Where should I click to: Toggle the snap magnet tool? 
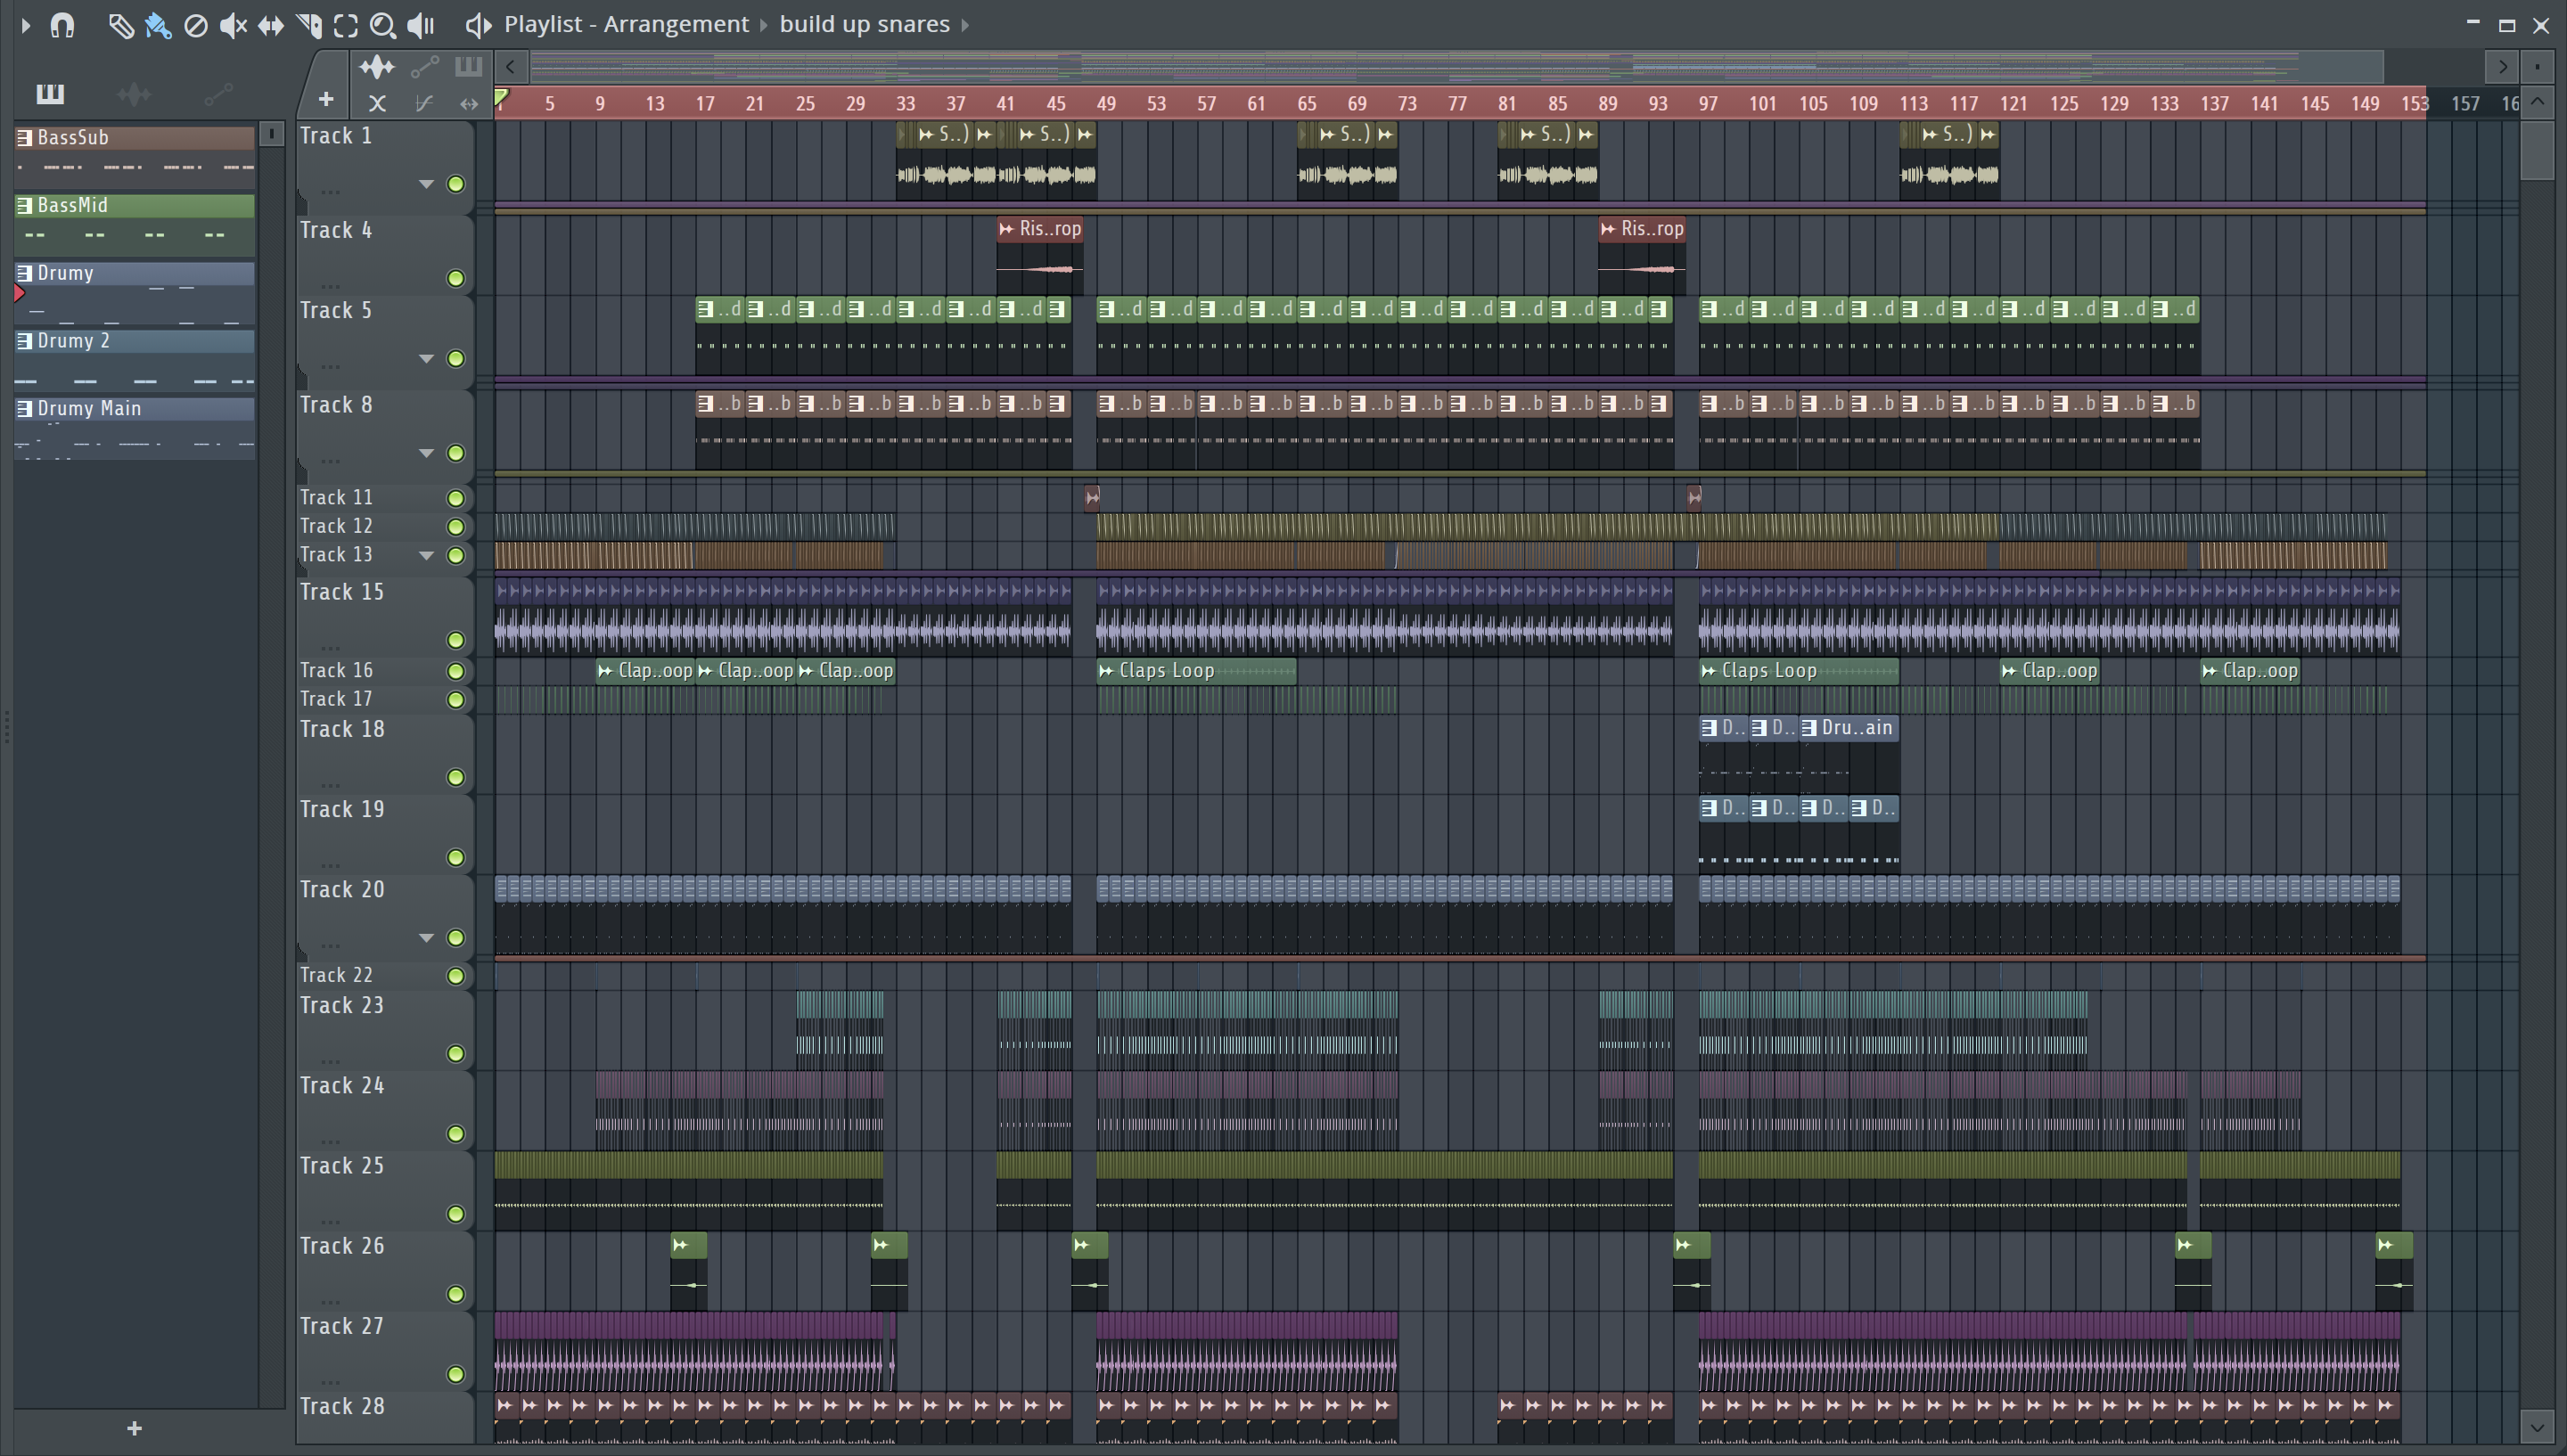[62, 24]
